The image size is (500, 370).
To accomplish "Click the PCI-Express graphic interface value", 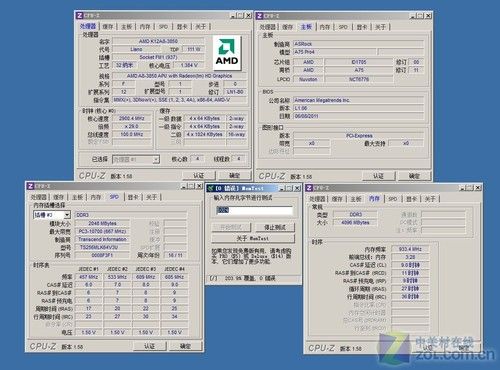I will 359,136.
